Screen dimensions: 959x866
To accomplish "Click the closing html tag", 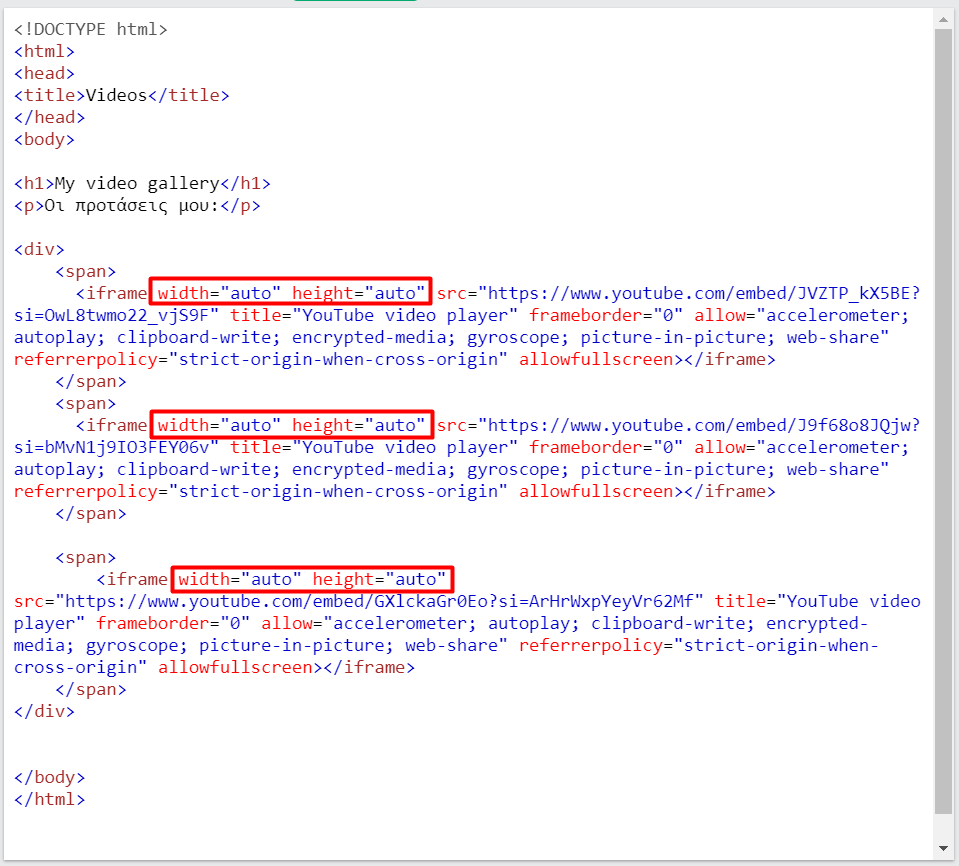I will click(x=49, y=799).
